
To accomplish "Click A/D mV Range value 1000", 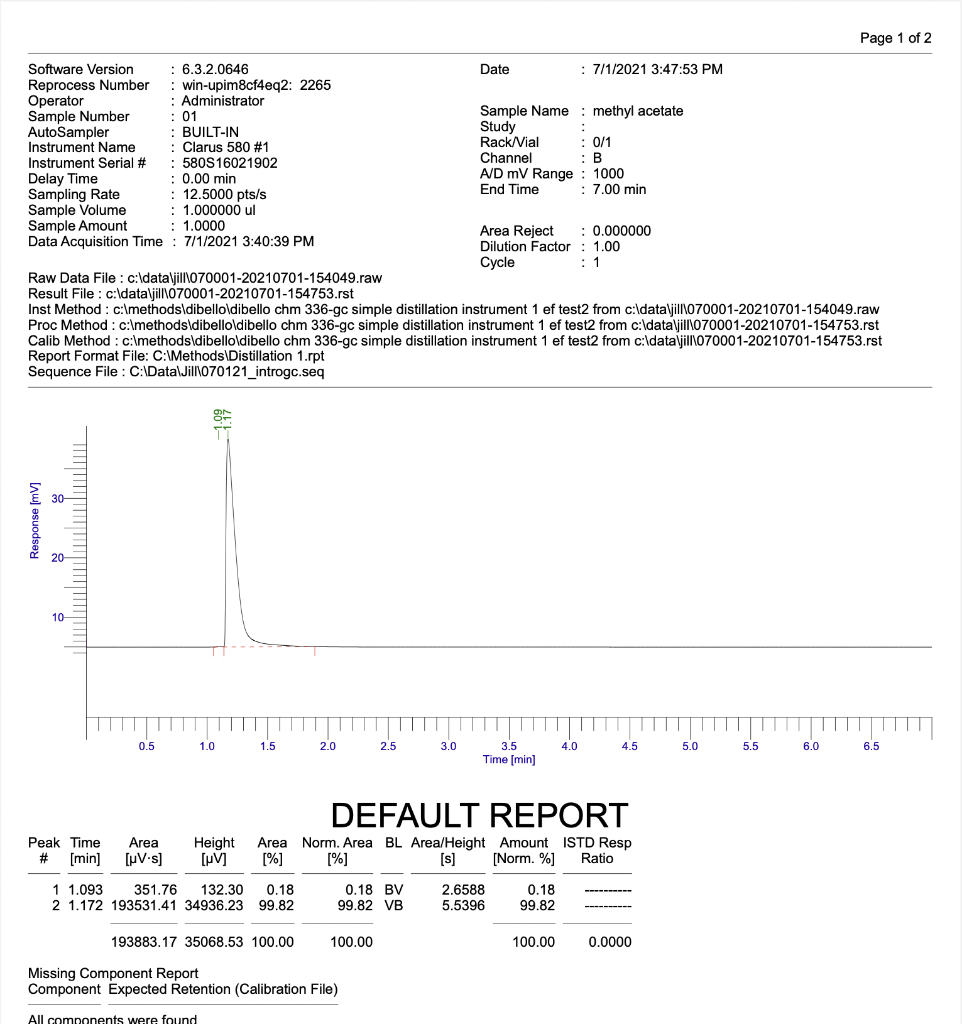I will pos(608,174).
